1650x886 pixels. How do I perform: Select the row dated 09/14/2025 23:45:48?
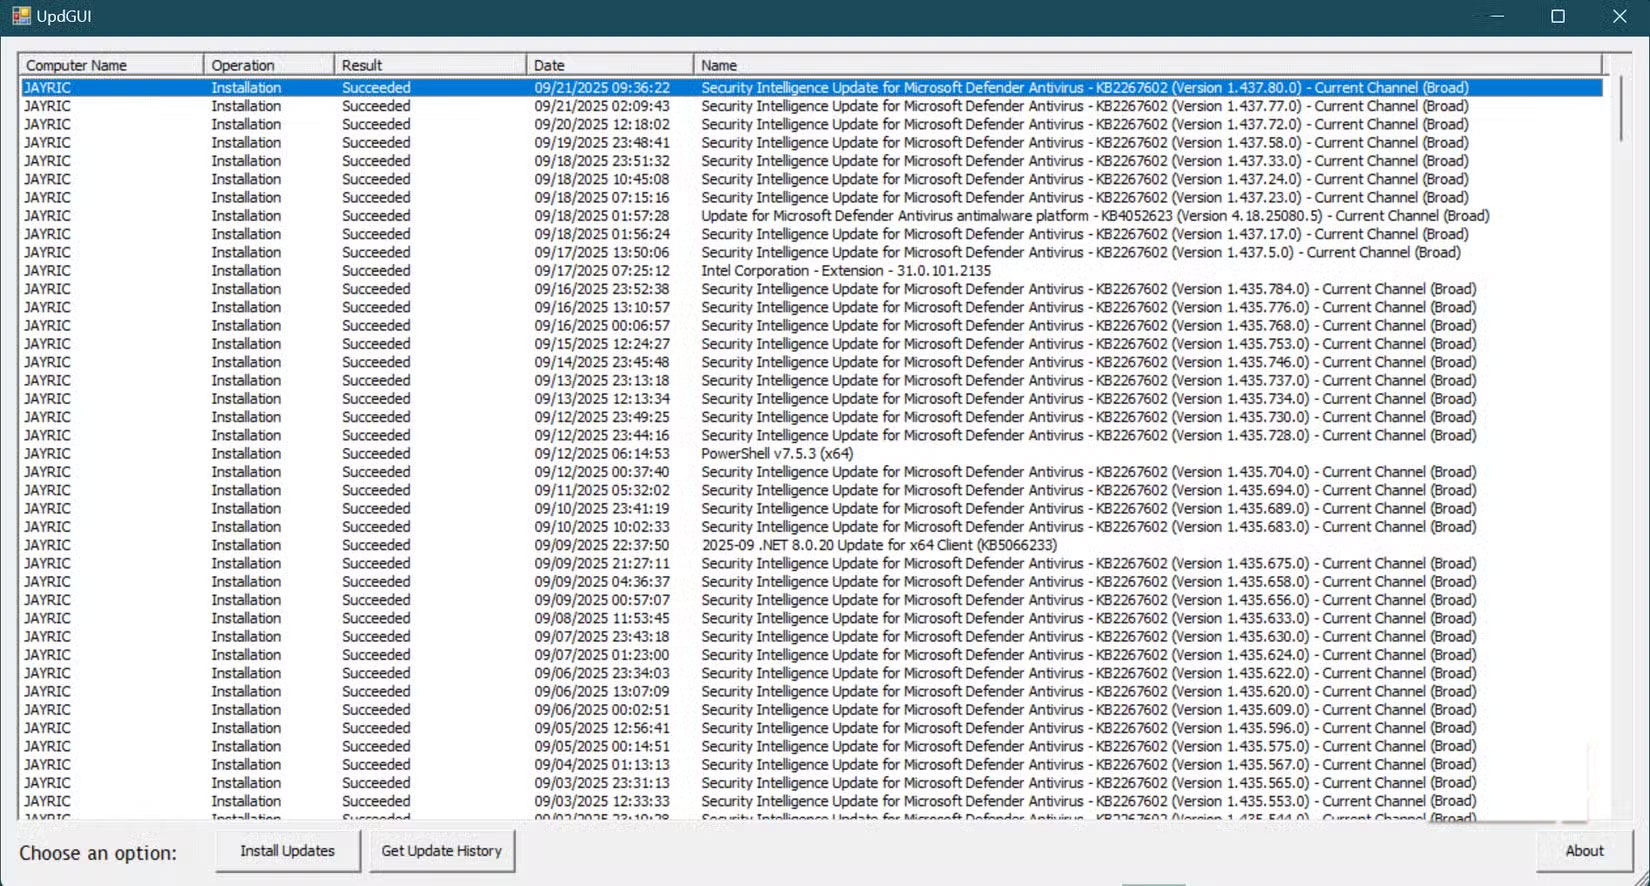811,362
